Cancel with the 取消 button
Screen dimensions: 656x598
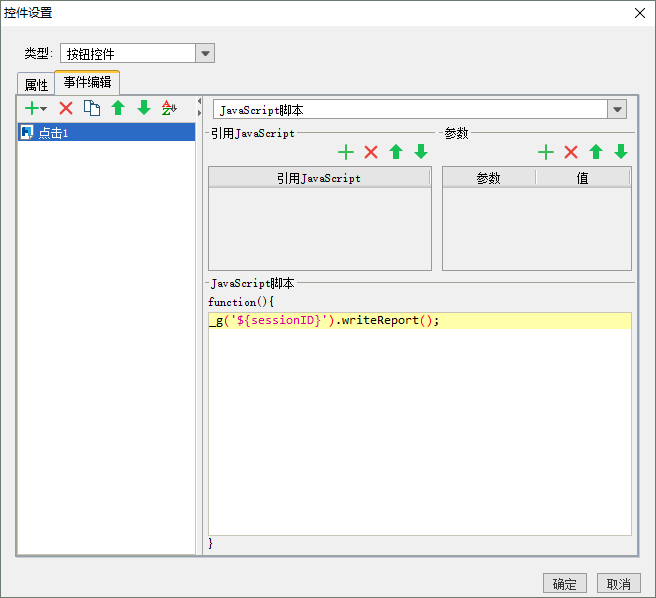click(x=619, y=584)
